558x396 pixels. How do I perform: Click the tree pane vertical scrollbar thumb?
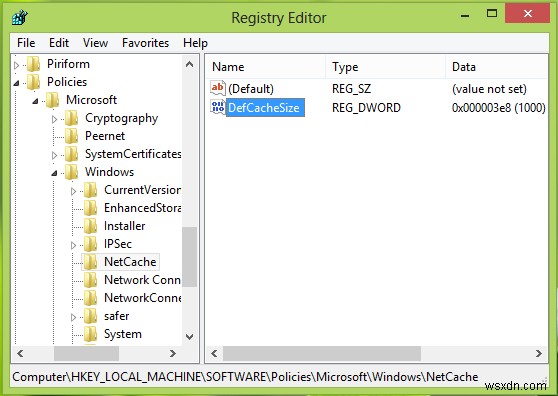(190, 257)
